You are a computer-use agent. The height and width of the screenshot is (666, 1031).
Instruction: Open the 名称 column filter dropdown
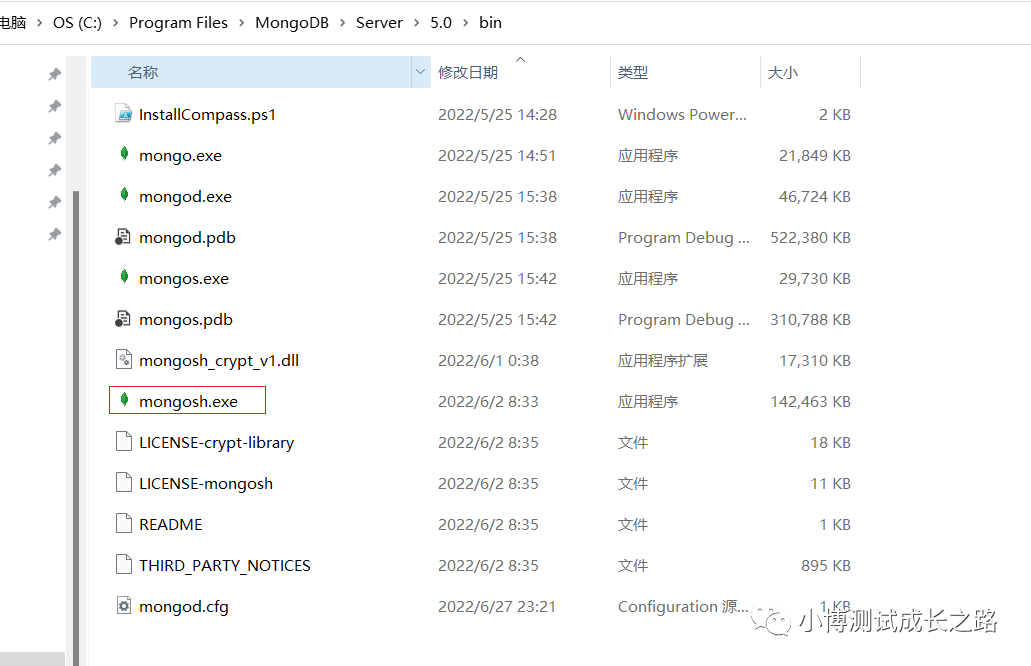coord(420,73)
